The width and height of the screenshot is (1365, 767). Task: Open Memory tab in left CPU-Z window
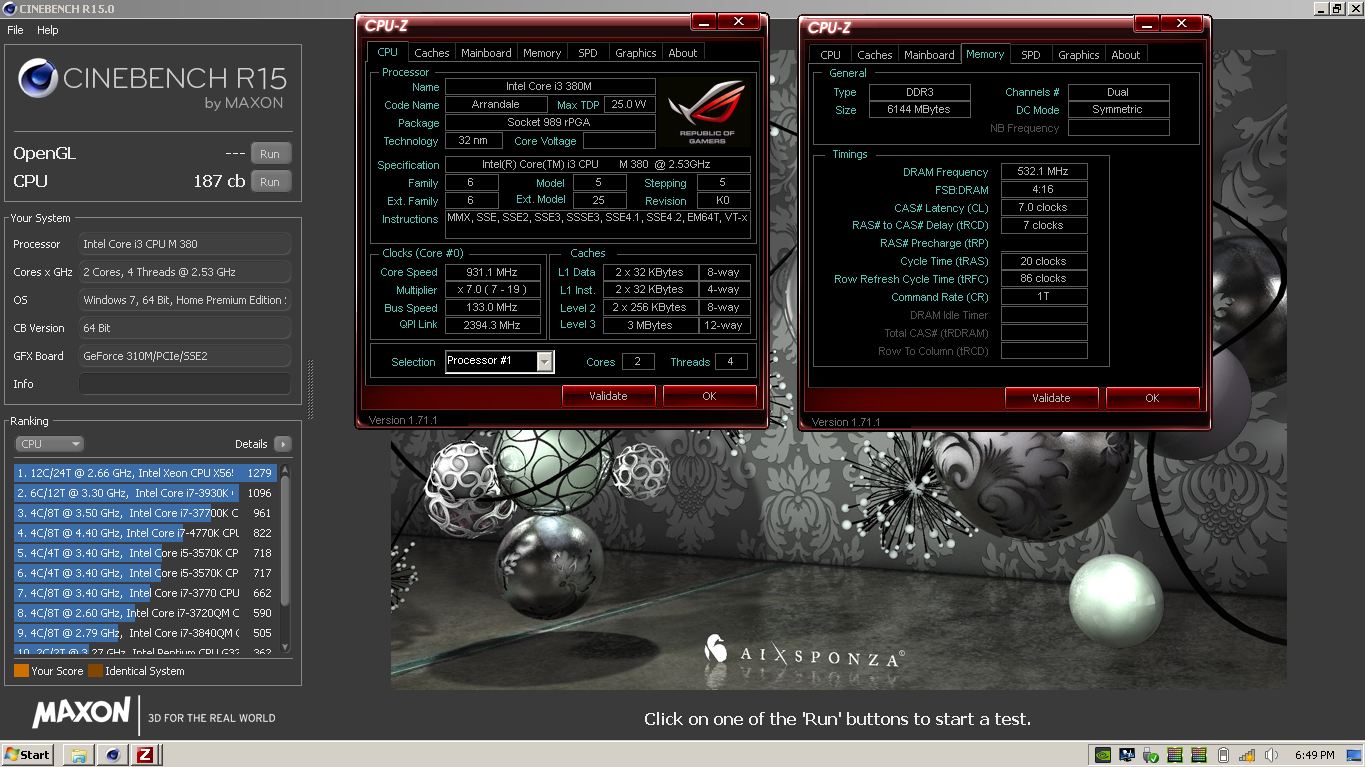click(x=542, y=53)
